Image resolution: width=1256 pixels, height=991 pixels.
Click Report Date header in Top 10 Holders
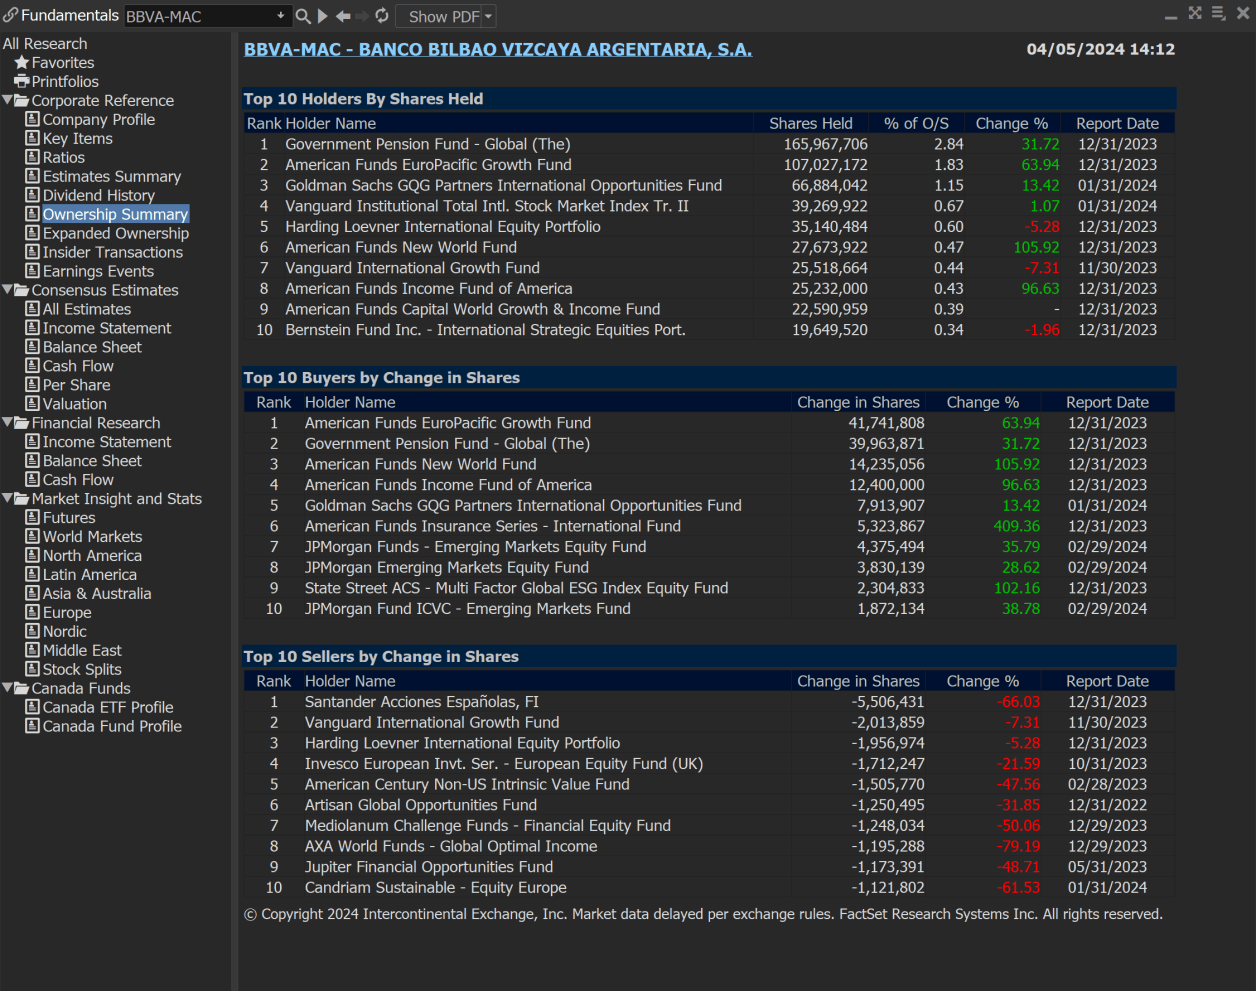click(x=1117, y=124)
